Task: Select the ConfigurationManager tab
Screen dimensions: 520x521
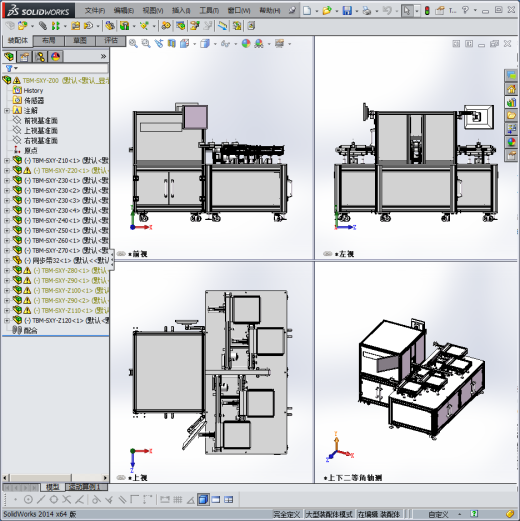Action: click(40, 57)
